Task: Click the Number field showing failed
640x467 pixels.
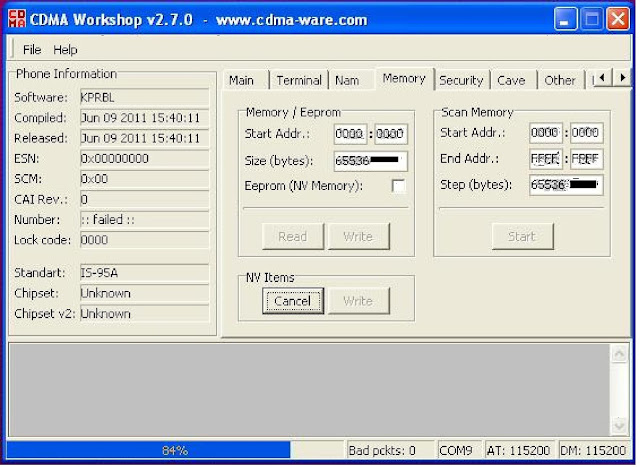Action: tap(144, 220)
